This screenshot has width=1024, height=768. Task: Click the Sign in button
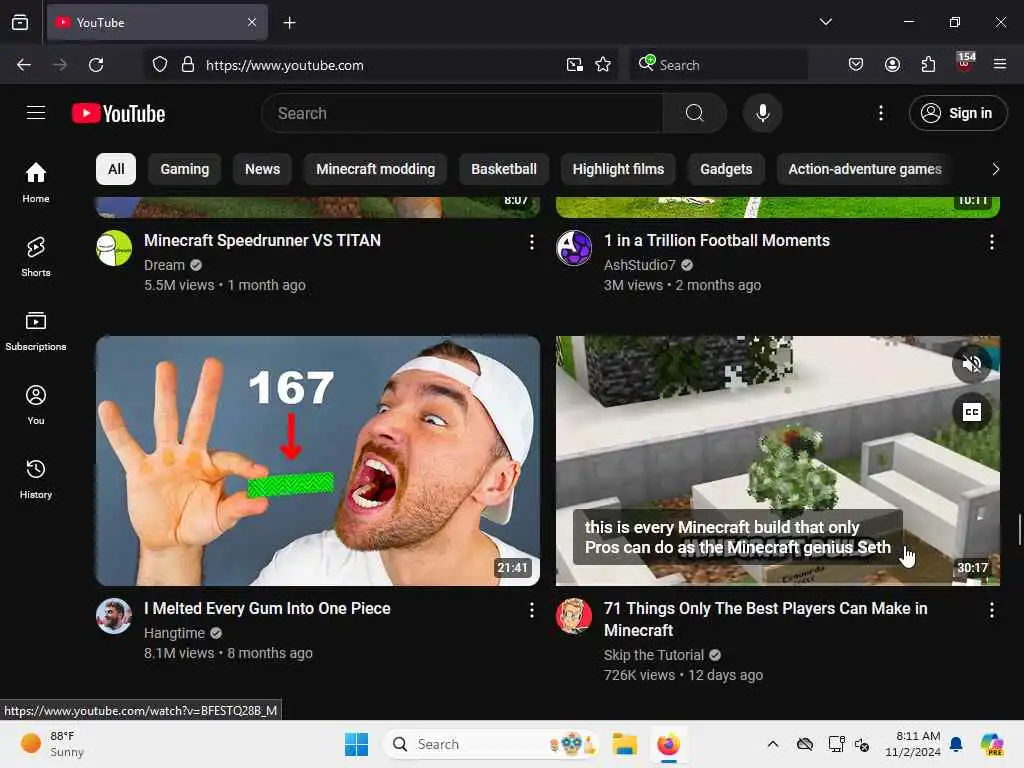point(958,113)
